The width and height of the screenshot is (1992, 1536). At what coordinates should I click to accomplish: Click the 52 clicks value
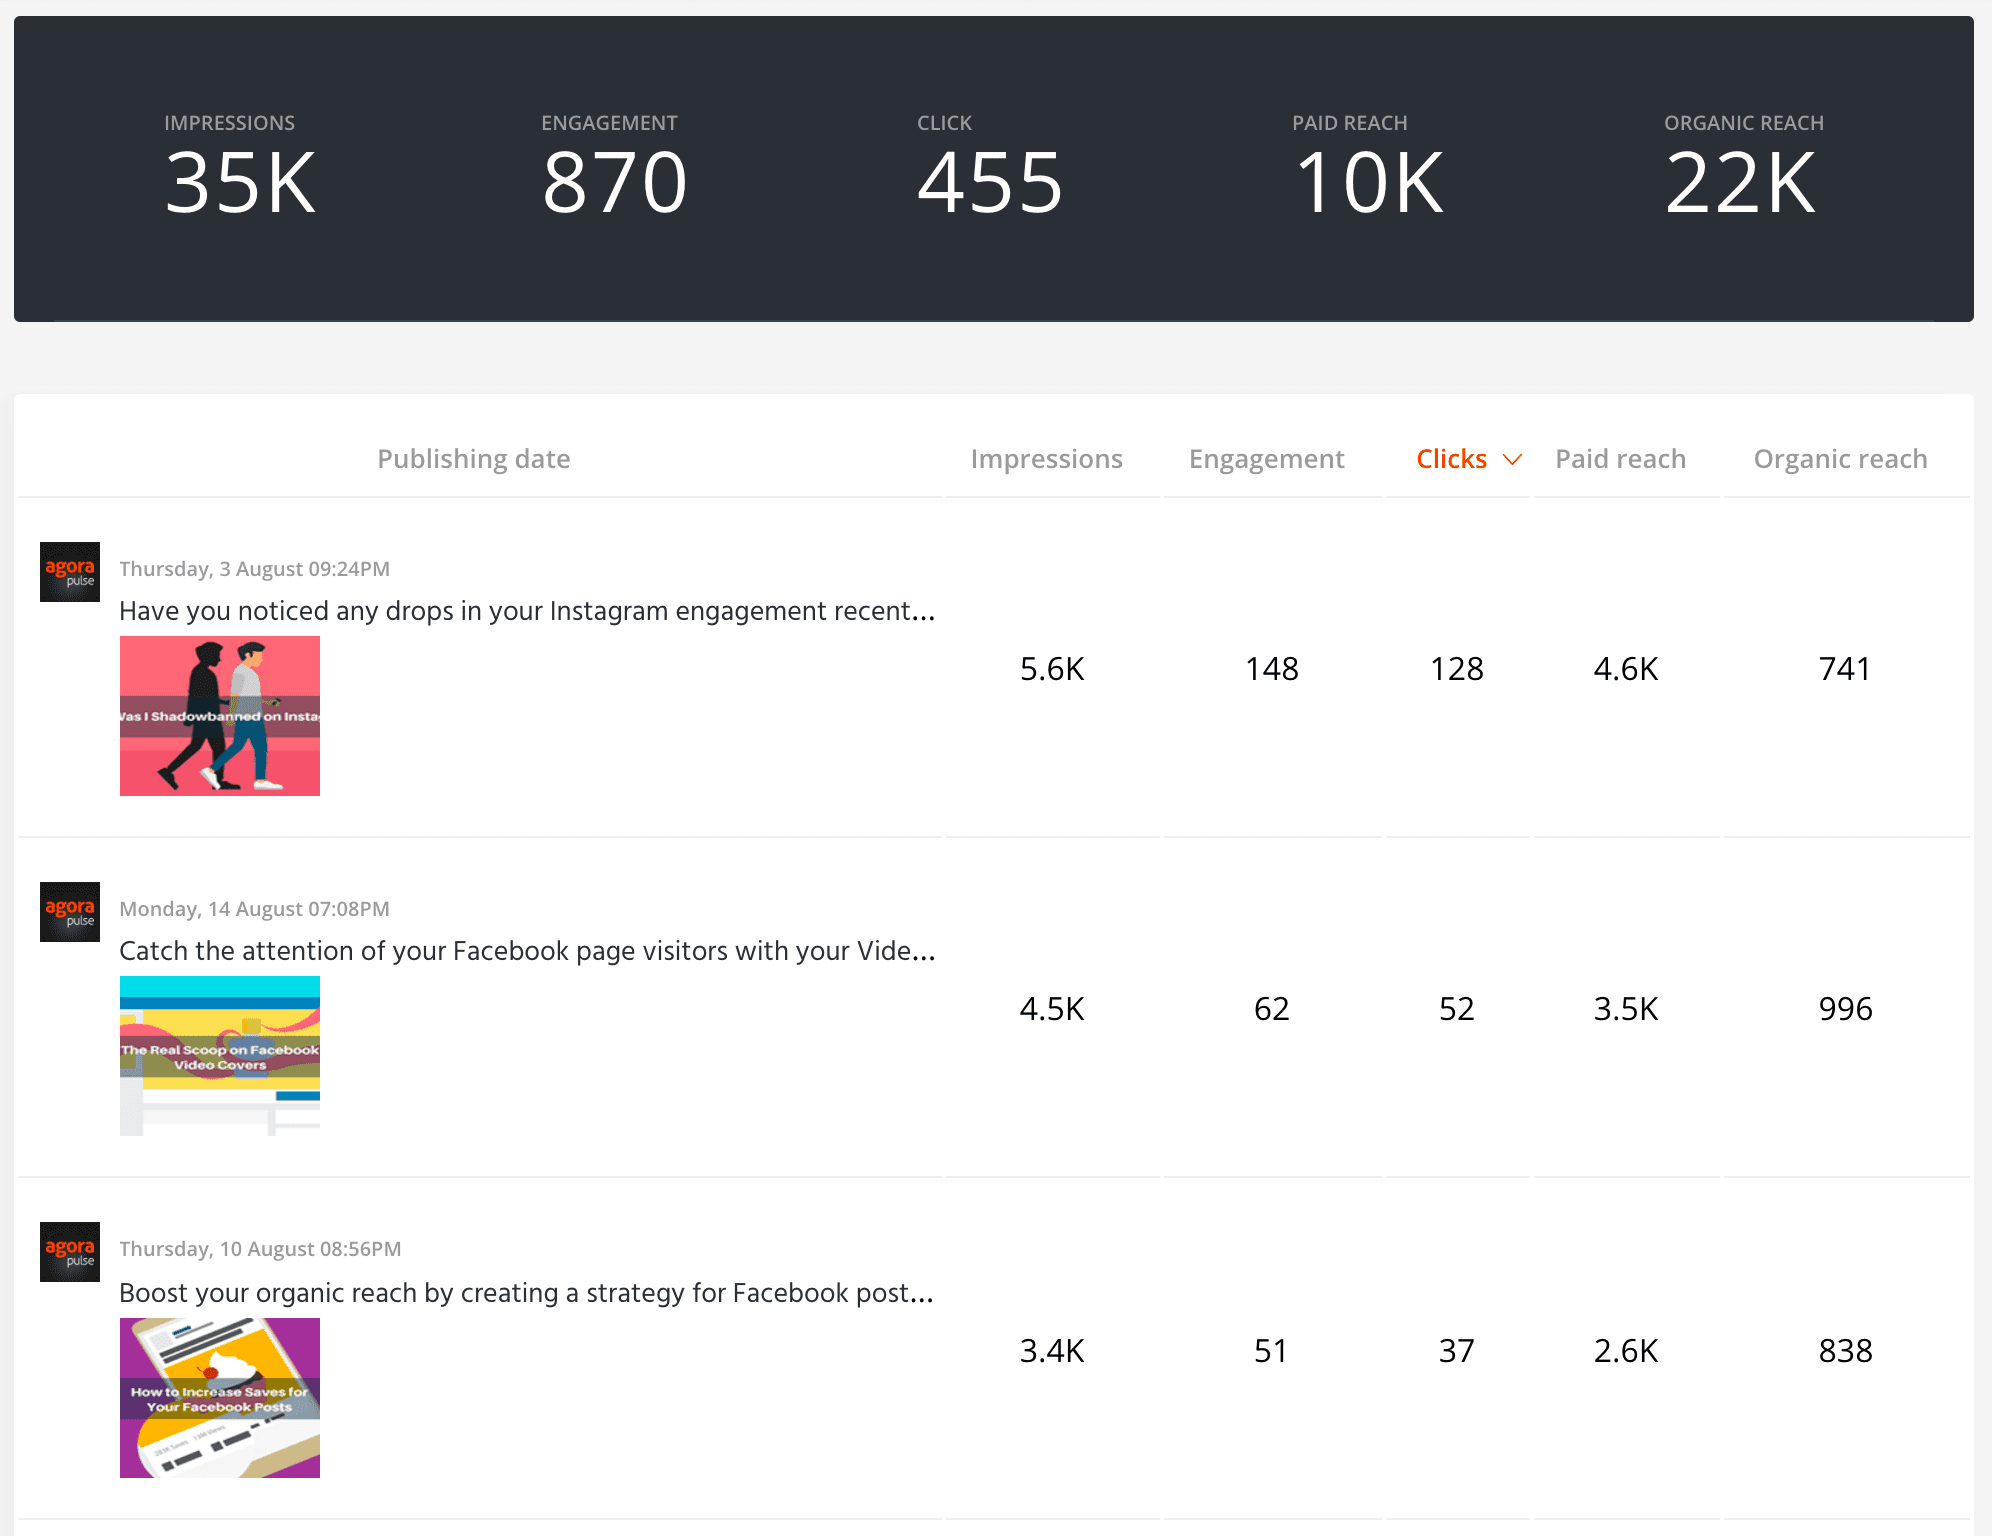(x=1457, y=1009)
